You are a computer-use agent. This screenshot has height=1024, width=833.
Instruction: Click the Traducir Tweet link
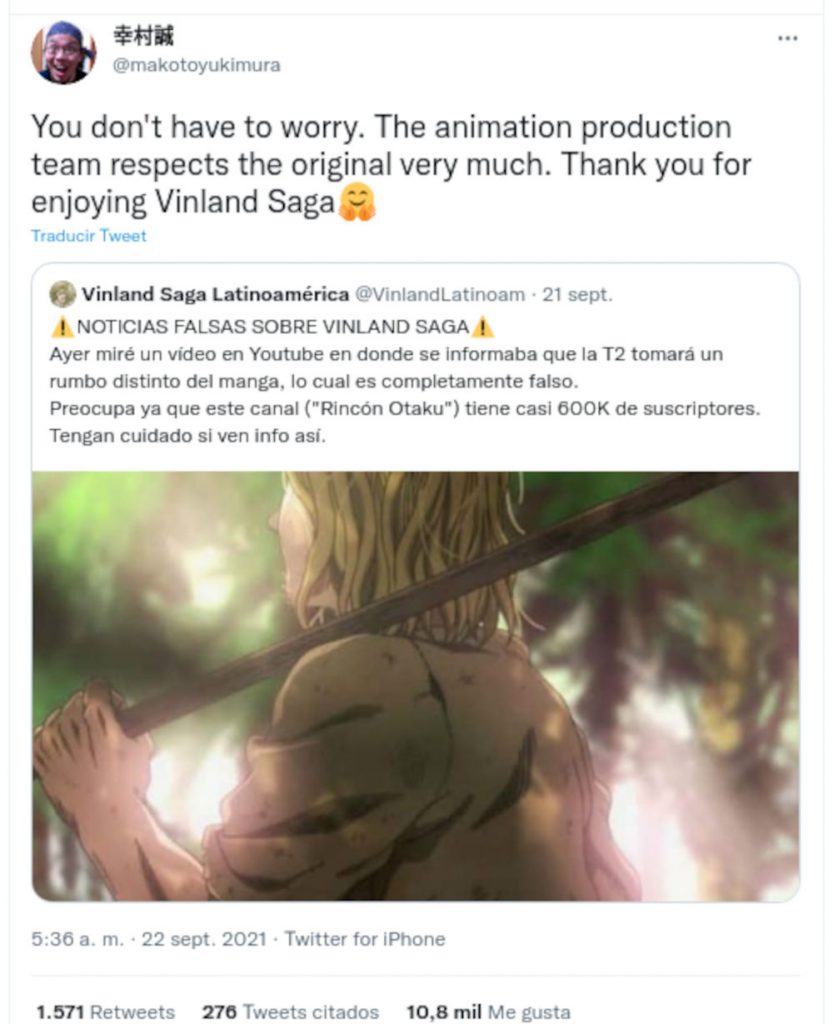(89, 236)
